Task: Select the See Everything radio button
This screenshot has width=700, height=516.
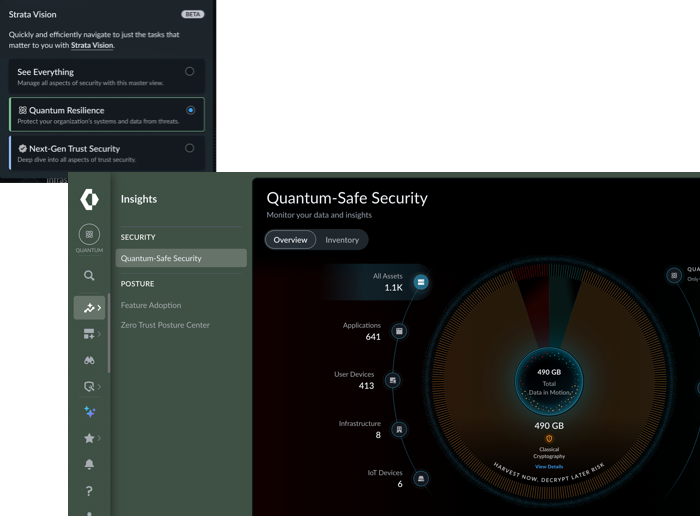Action: pyautogui.click(x=189, y=72)
